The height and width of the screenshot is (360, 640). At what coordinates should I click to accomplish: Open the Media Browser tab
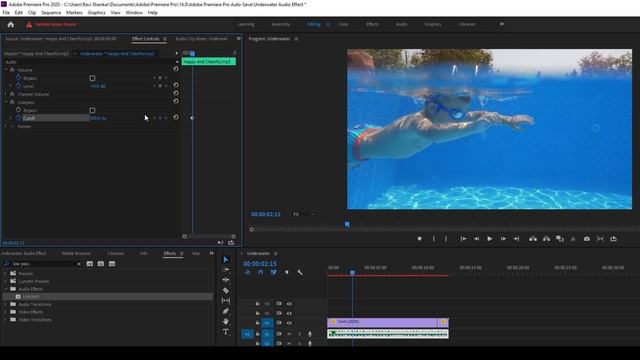click(x=76, y=253)
